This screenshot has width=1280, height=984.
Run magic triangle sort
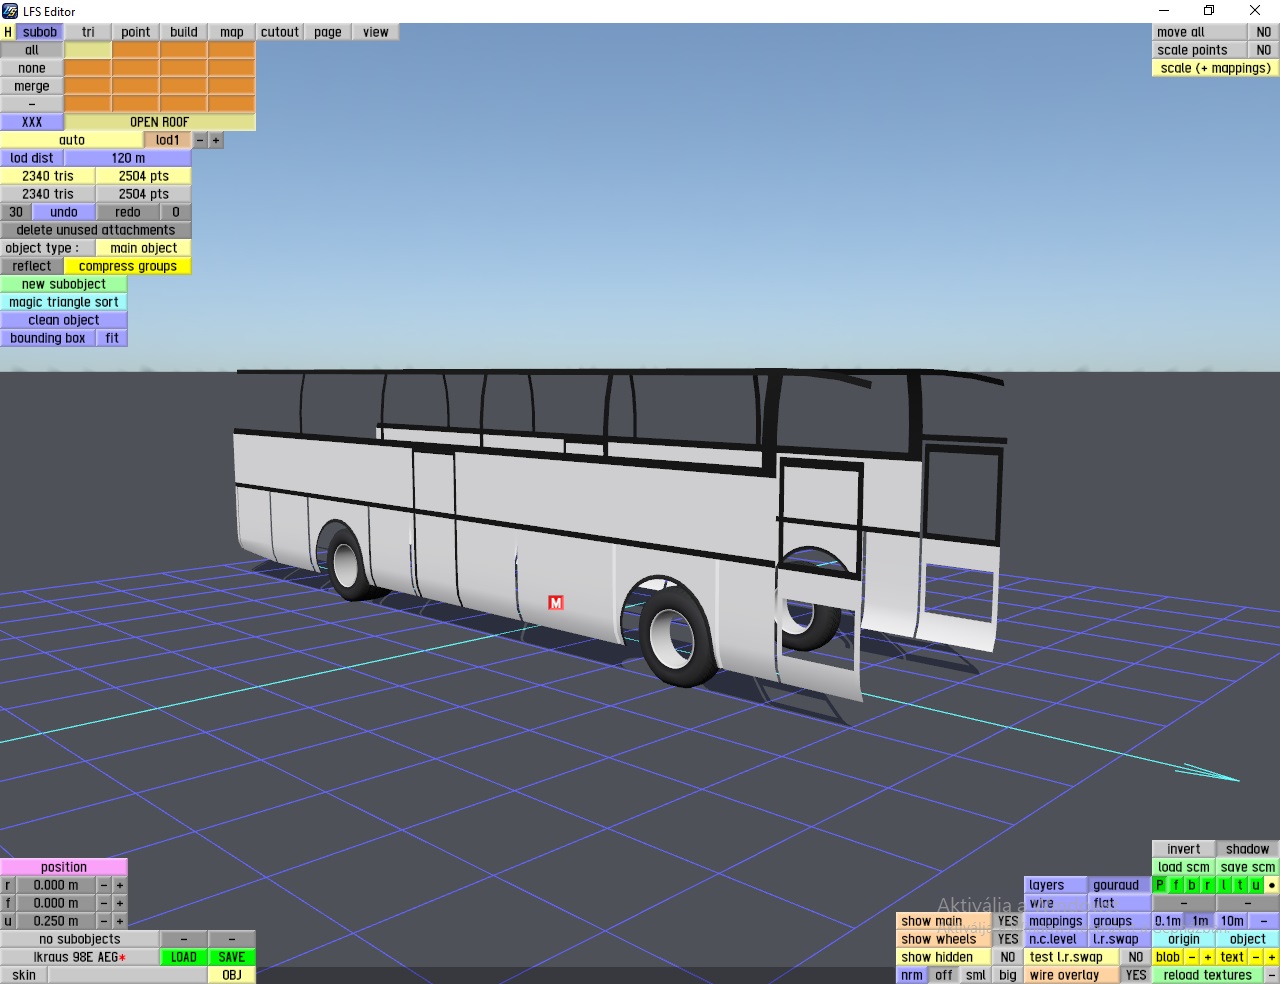click(64, 302)
